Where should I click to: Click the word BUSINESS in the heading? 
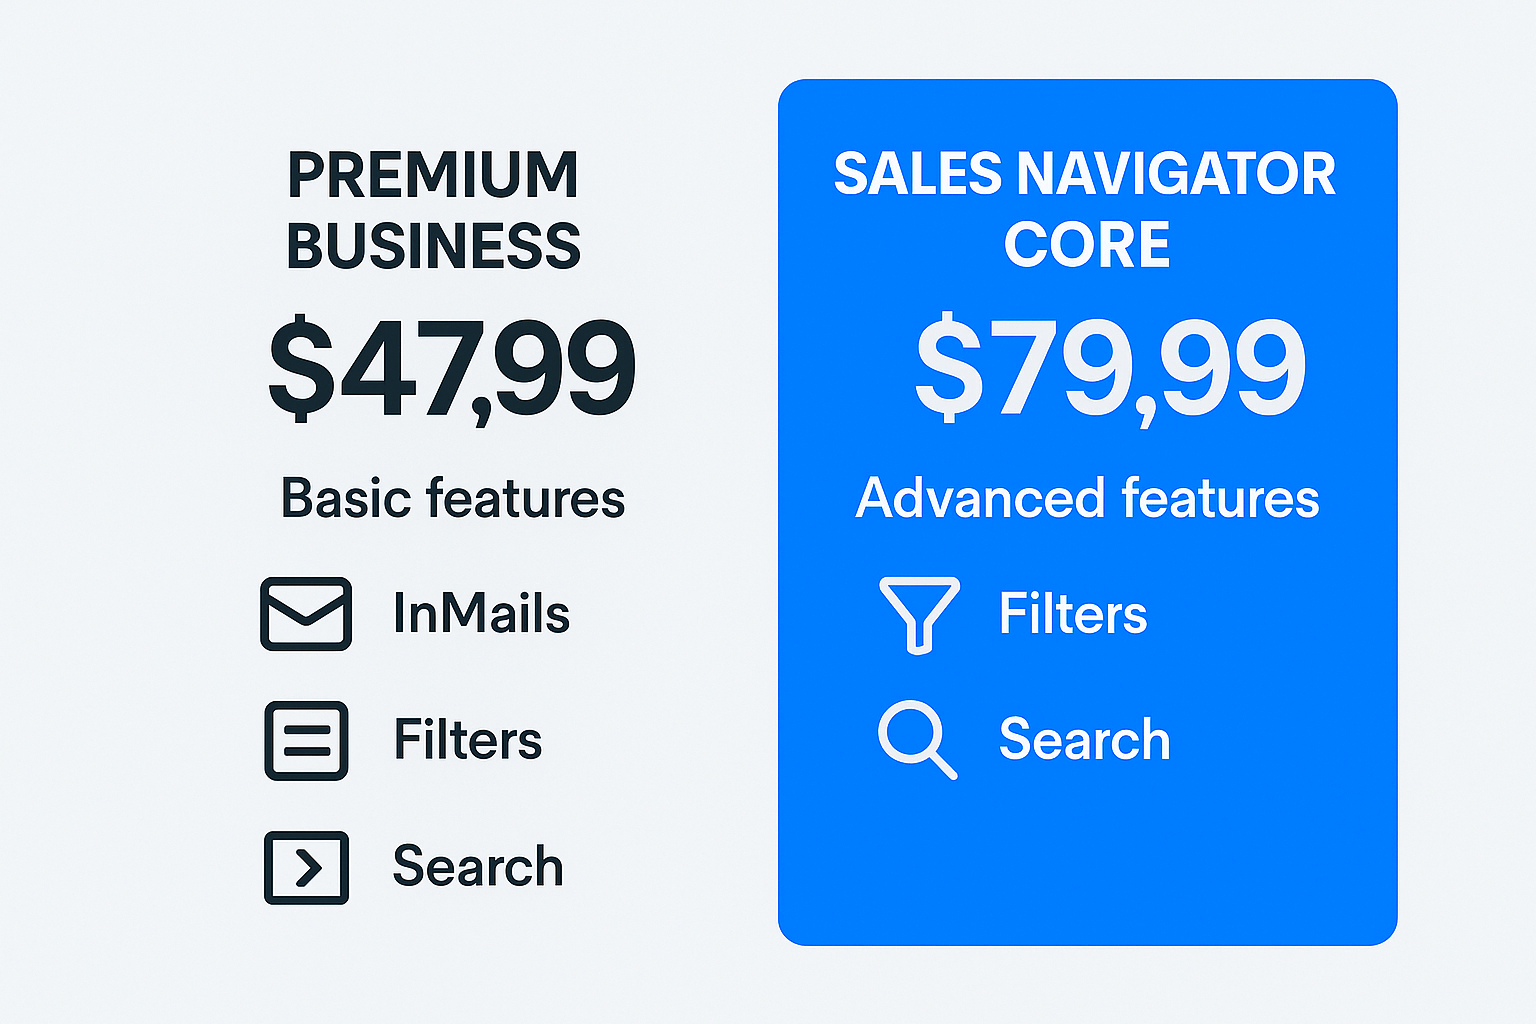pyautogui.click(x=433, y=246)
